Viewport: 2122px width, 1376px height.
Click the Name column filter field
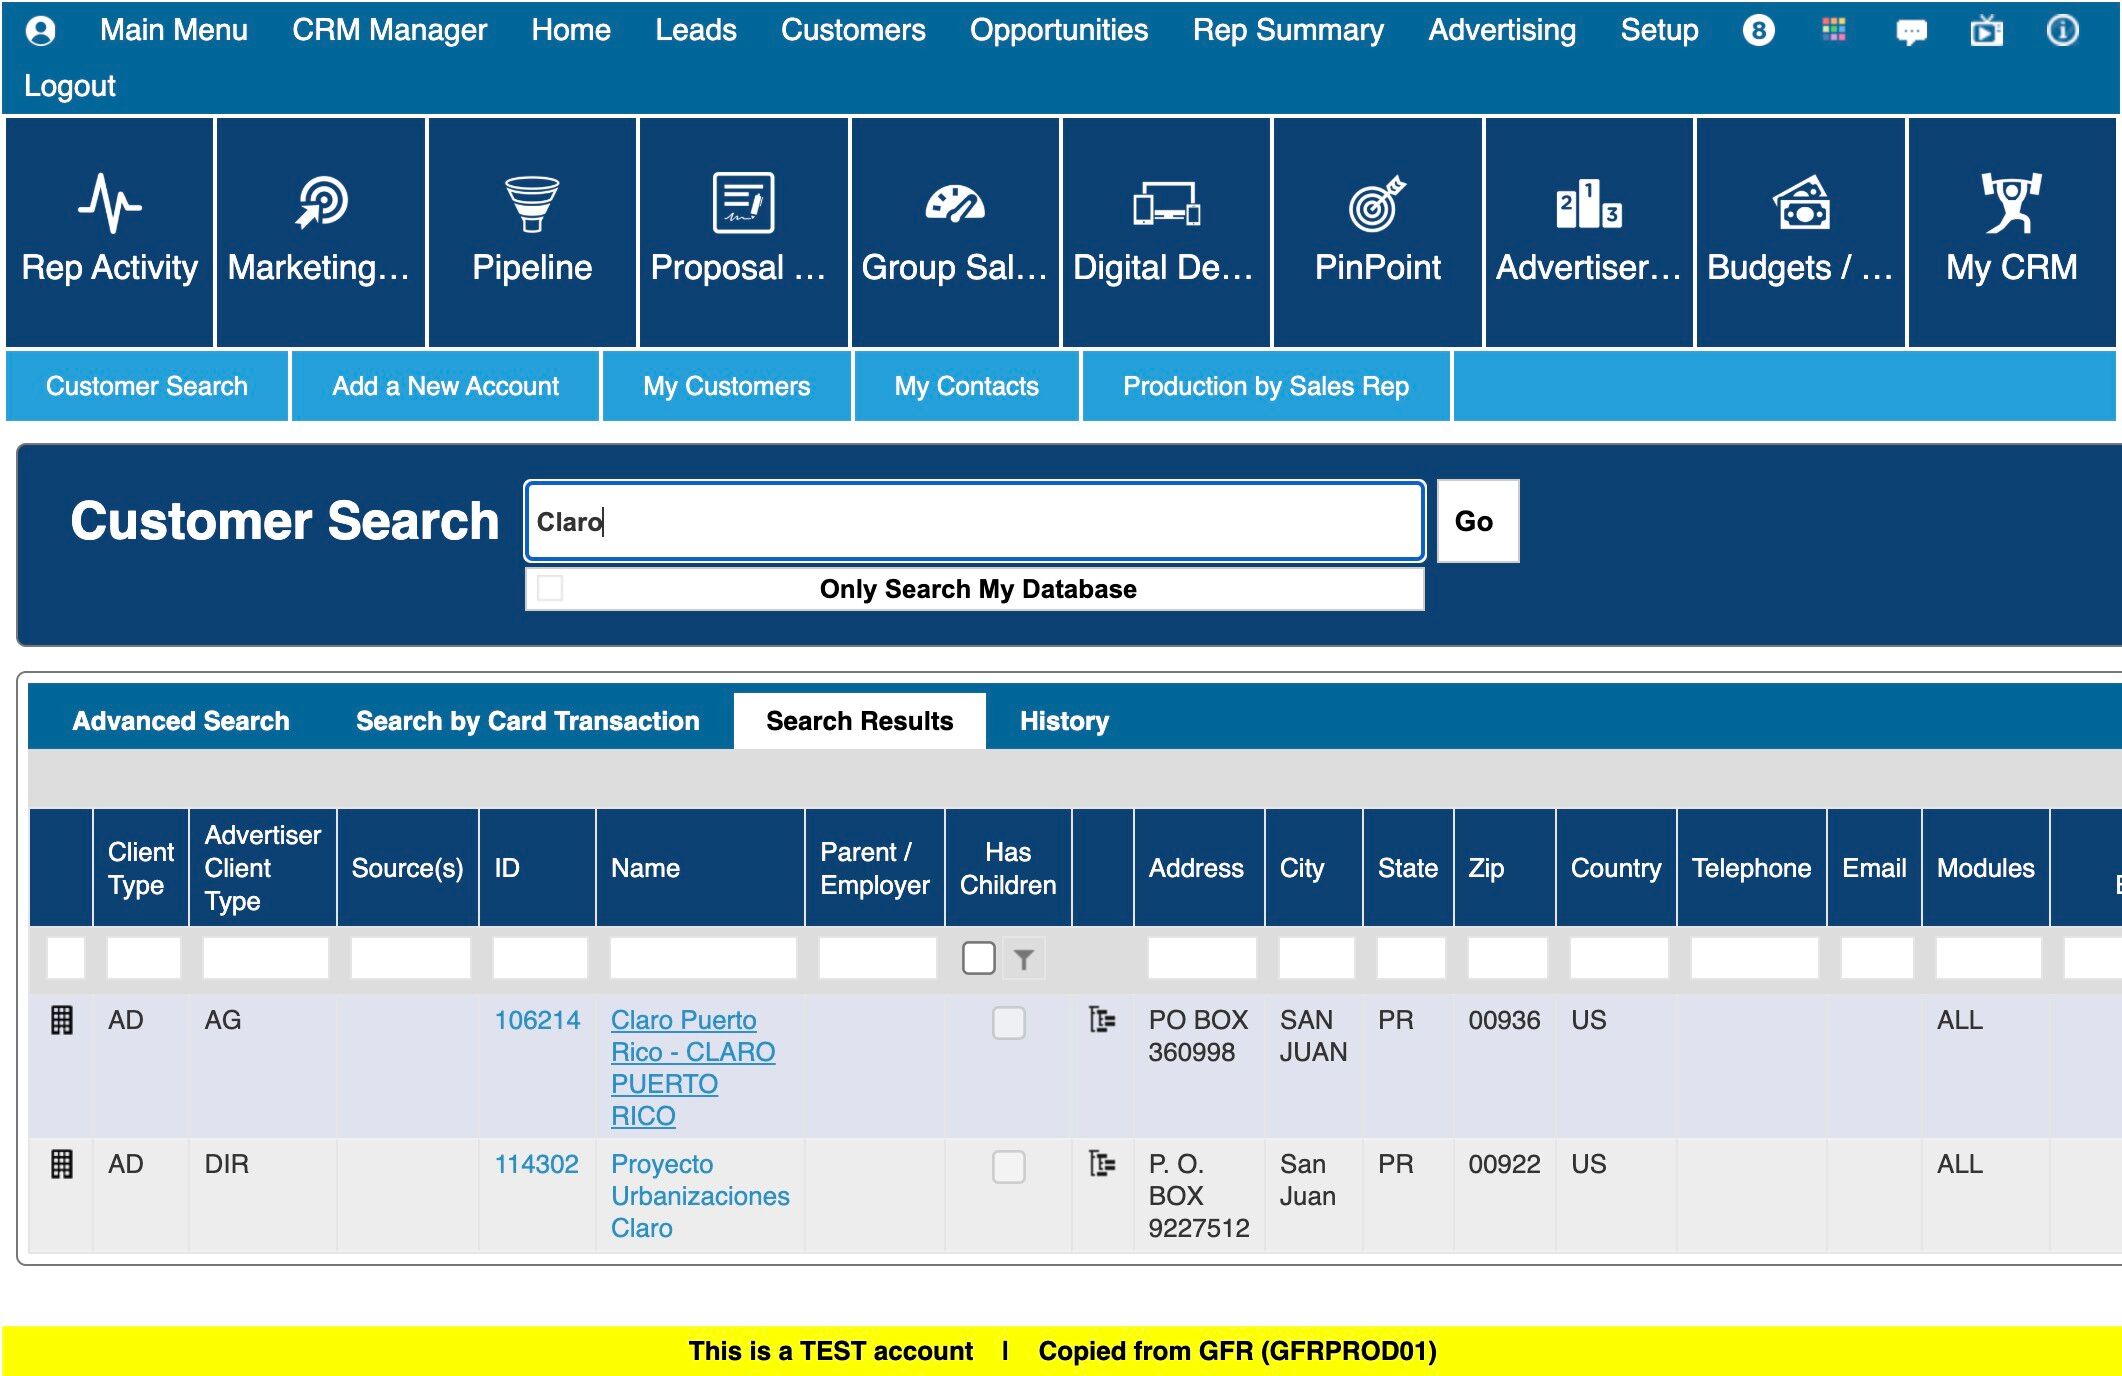(x=702, y=958)
